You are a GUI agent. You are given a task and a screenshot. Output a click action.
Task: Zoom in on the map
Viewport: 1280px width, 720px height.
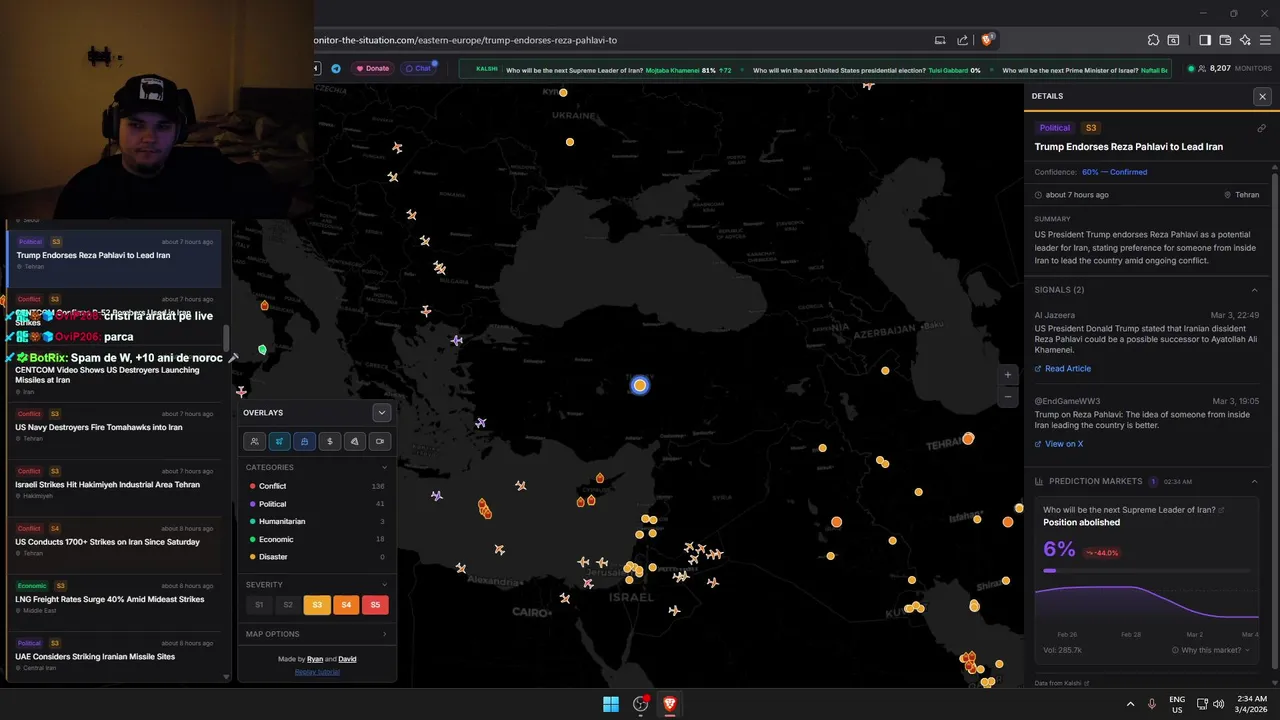tap(1008, 375)
